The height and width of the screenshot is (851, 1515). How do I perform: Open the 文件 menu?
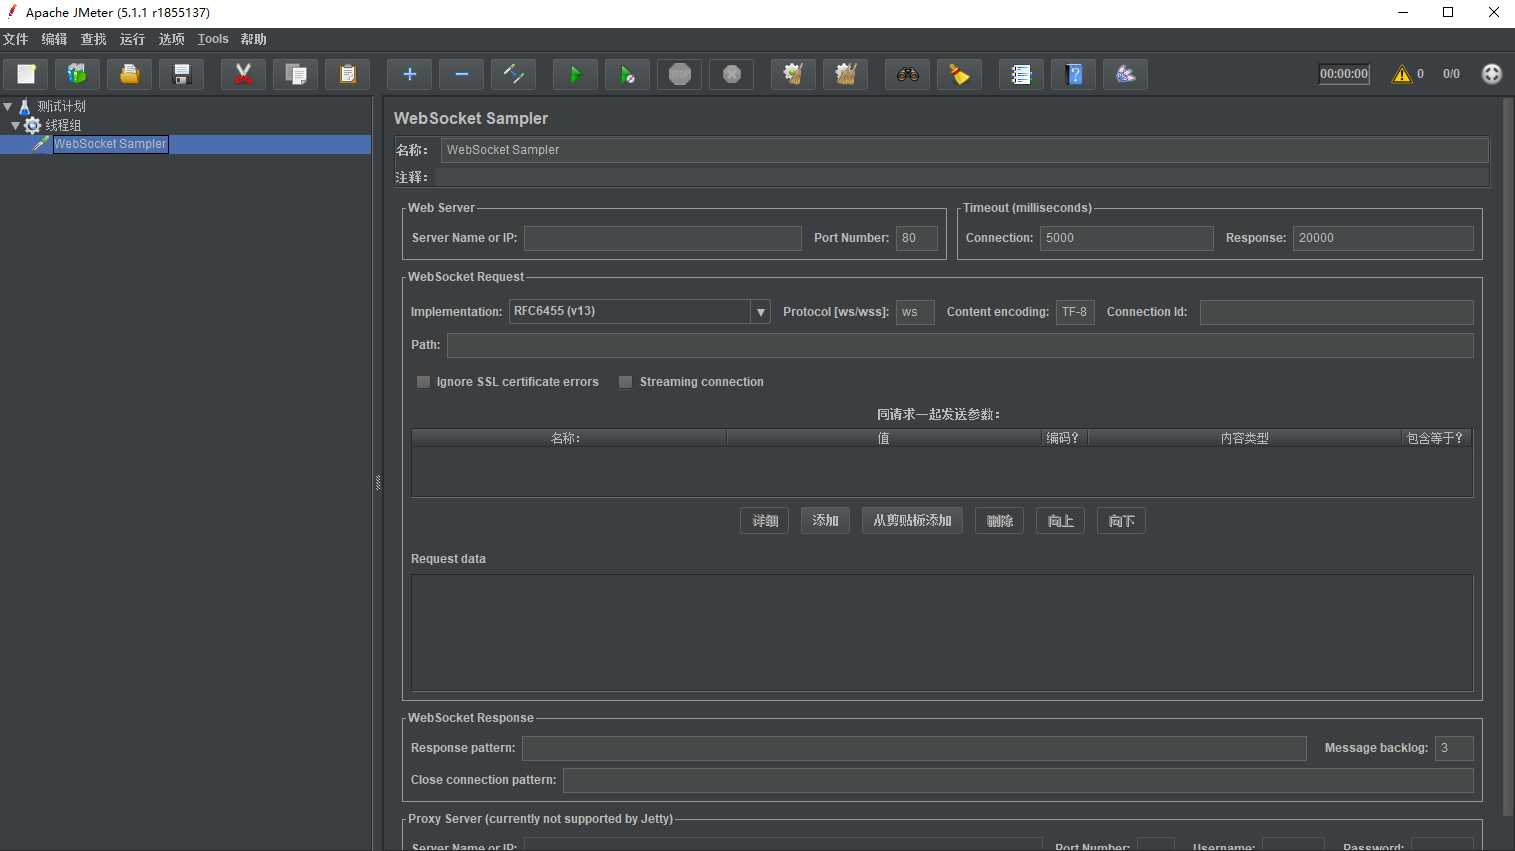[x=16, y=39]
